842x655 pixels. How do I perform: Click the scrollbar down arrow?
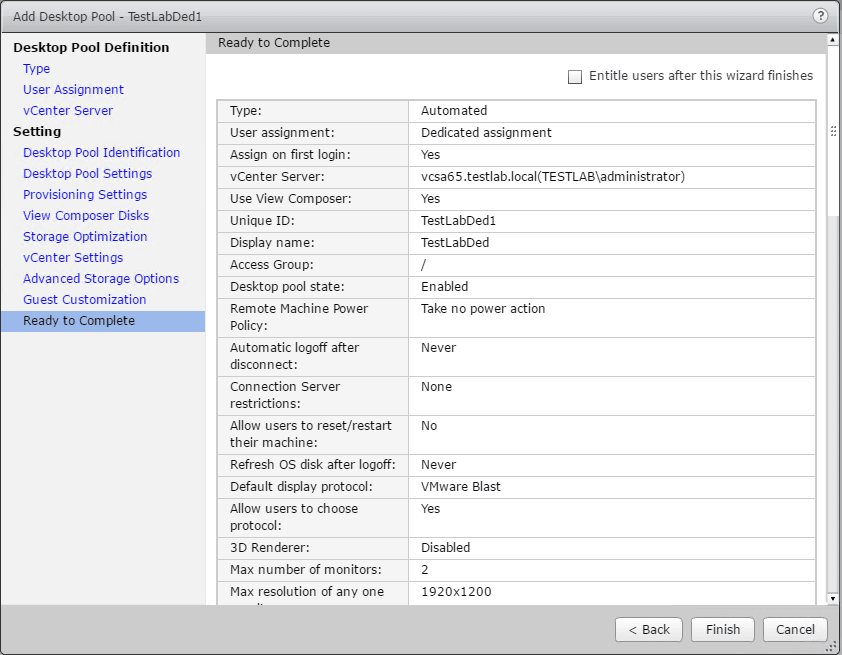coord(833,598)
